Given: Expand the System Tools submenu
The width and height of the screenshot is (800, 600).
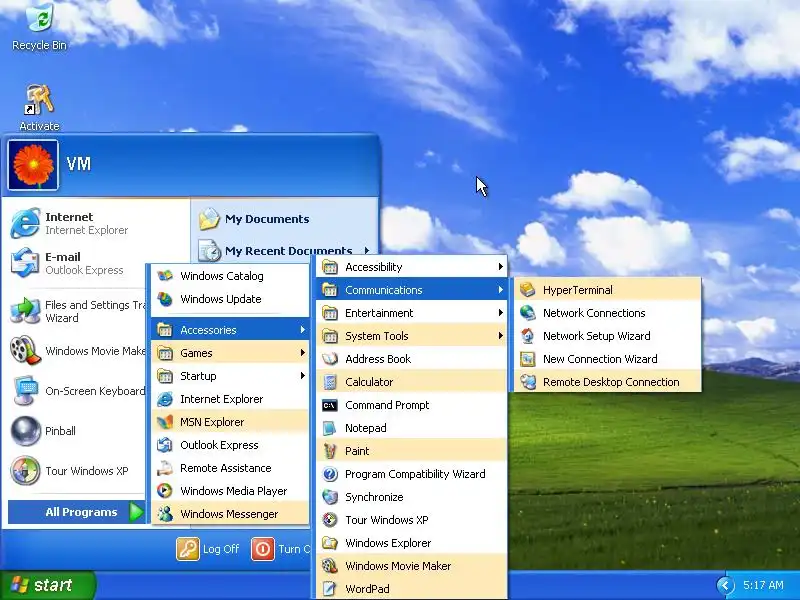Looking at the screenshot, I should (x=411, y=336).
